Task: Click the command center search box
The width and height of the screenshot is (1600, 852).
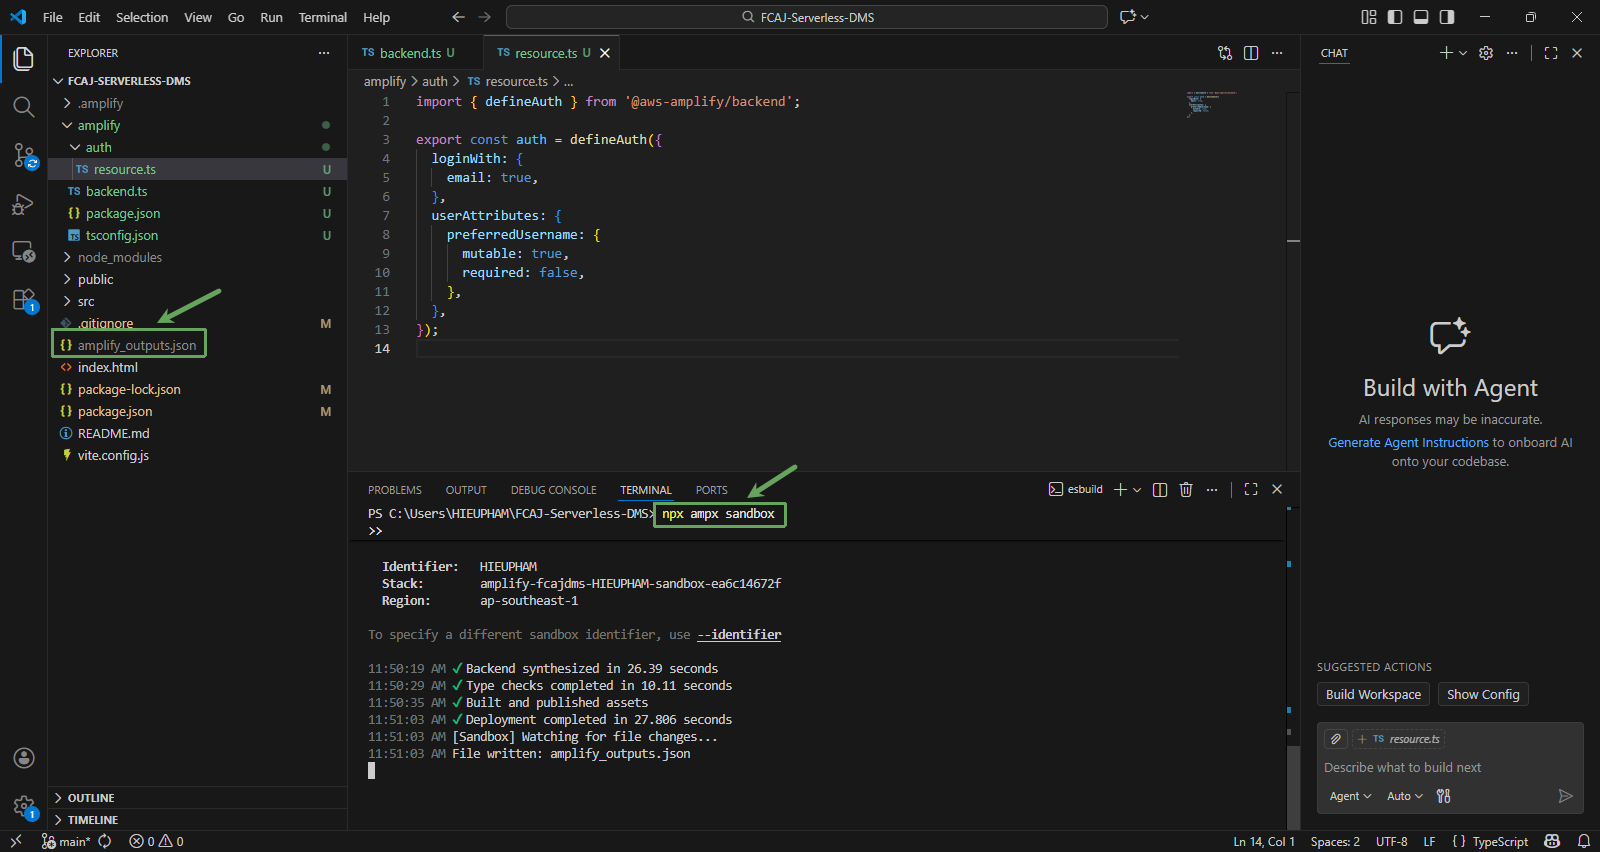Action: (807, 17)
